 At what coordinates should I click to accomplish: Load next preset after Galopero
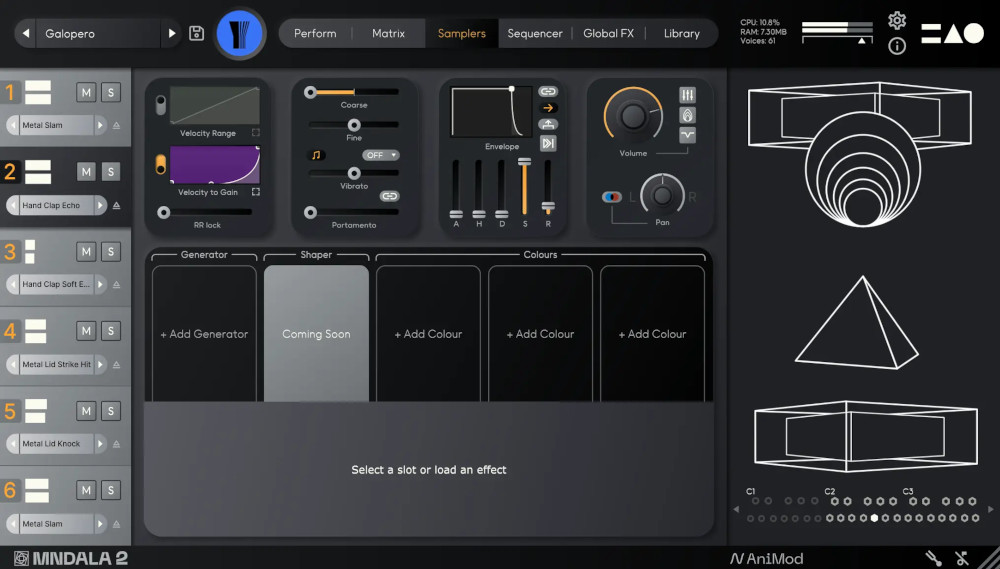click(172, 33)
